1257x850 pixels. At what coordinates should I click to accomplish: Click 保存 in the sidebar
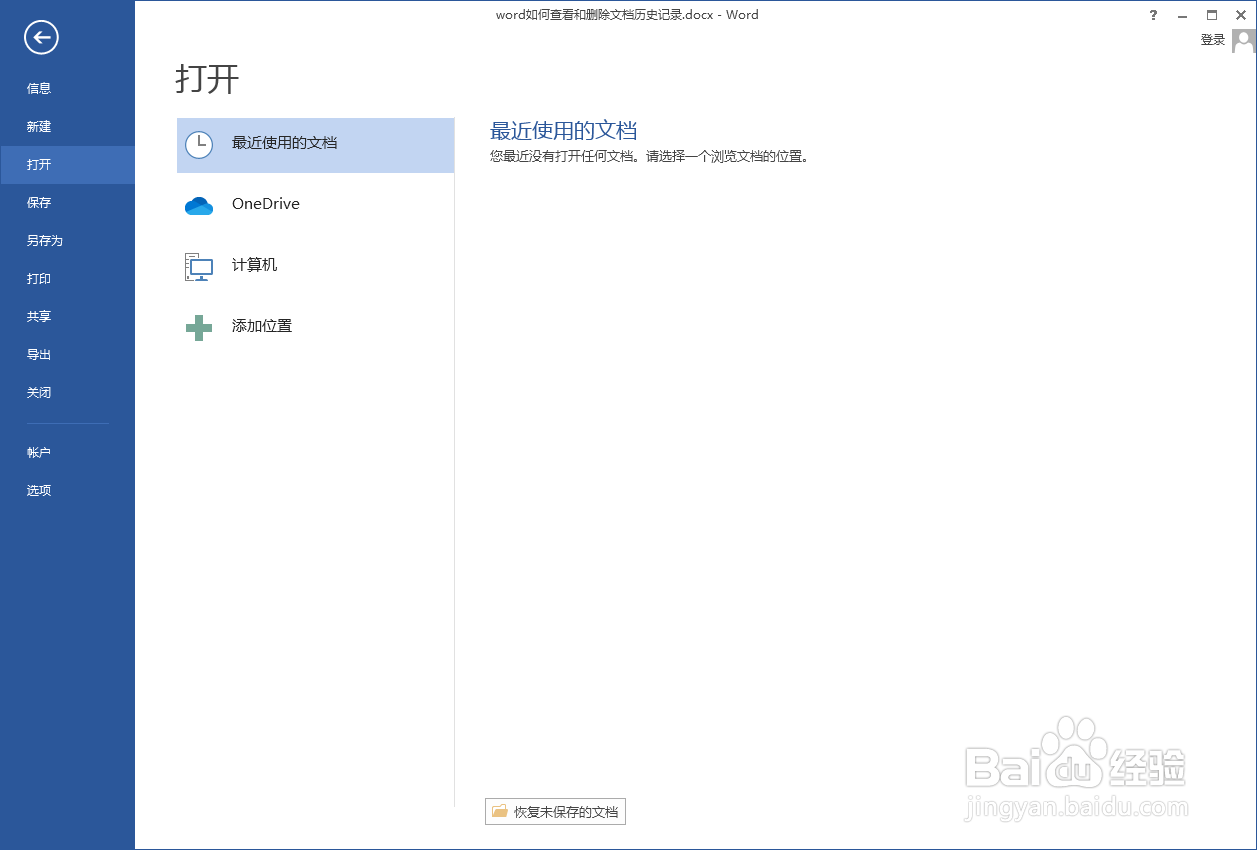coord(38,202)
